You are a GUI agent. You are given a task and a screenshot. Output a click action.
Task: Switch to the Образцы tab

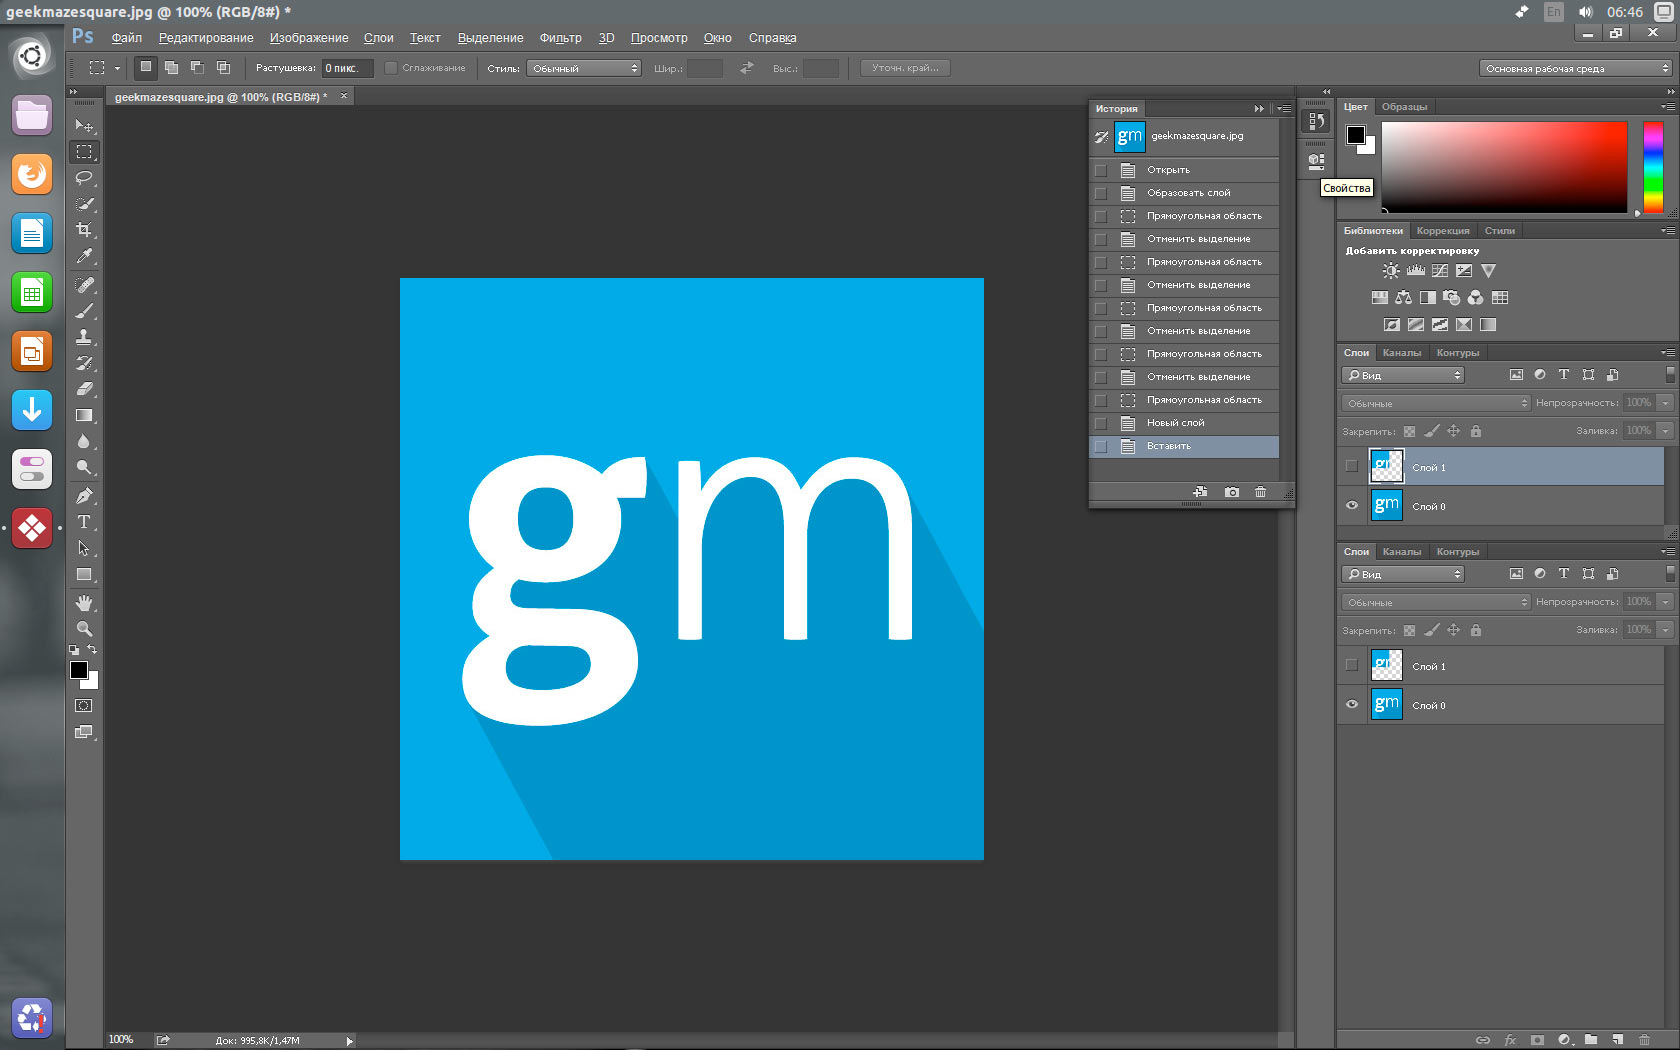1404,107
